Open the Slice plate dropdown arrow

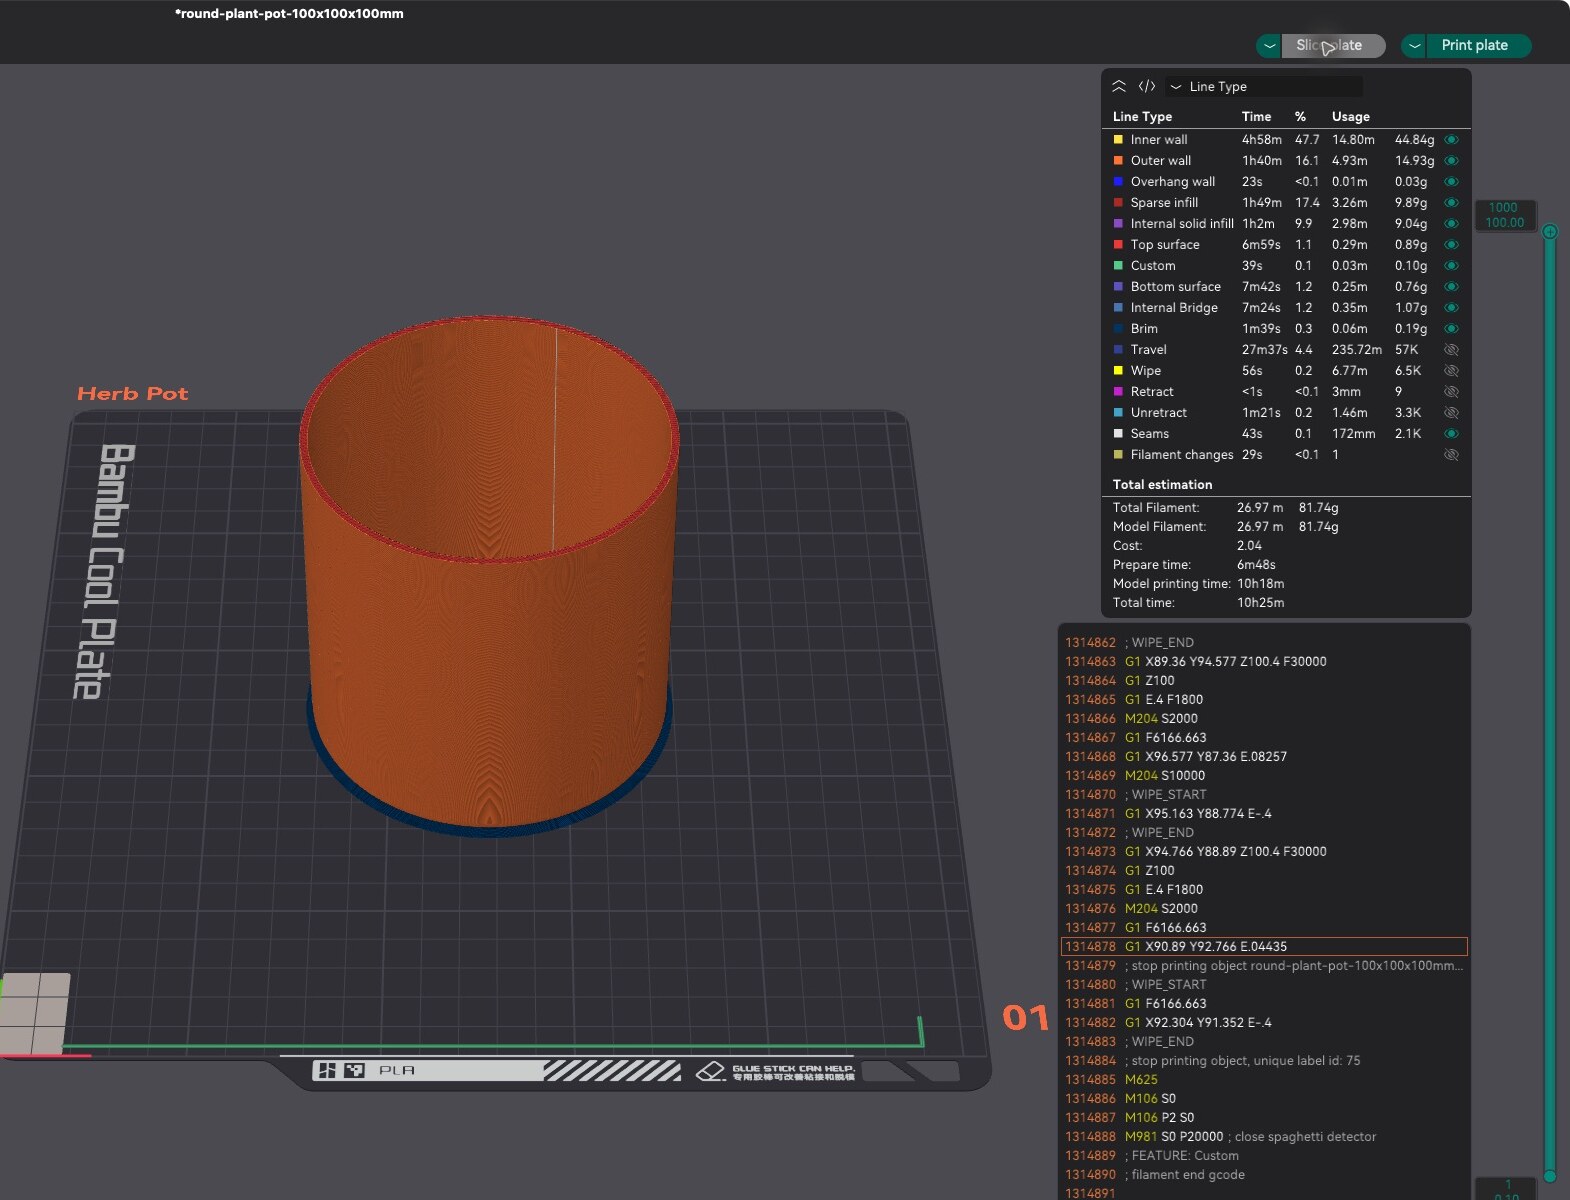(x=1269, y=46)
